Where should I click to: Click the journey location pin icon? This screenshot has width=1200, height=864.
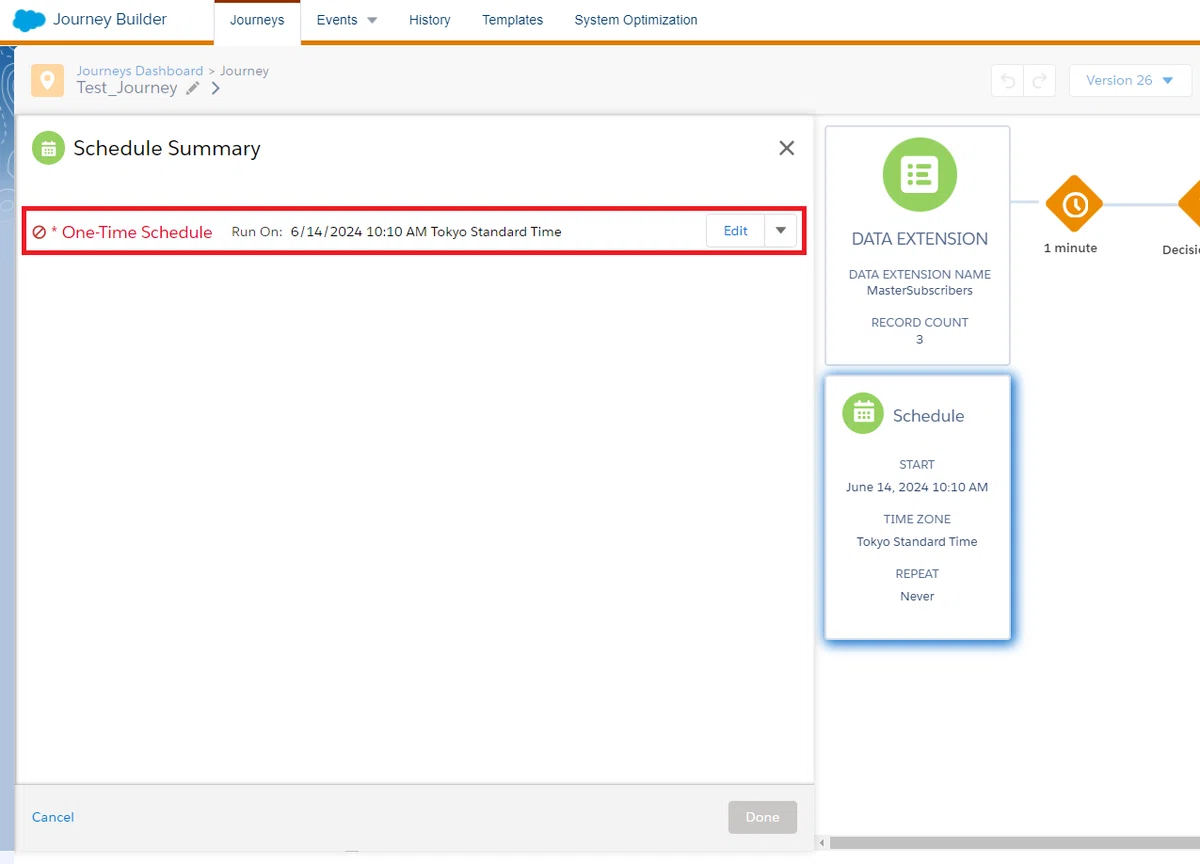pyautogui.click(x=47, y=80)
